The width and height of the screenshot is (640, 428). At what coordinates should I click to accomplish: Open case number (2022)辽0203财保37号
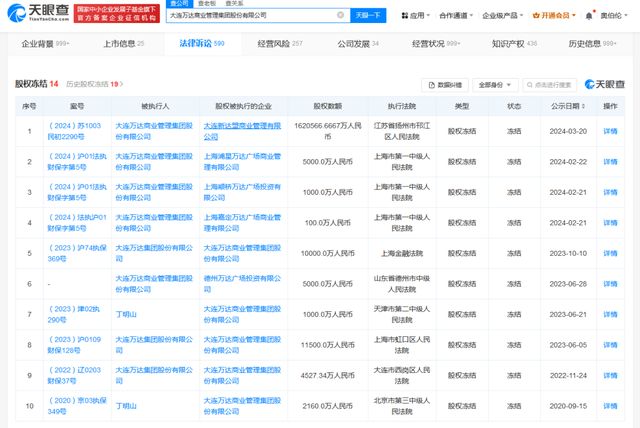coord(74,376)
